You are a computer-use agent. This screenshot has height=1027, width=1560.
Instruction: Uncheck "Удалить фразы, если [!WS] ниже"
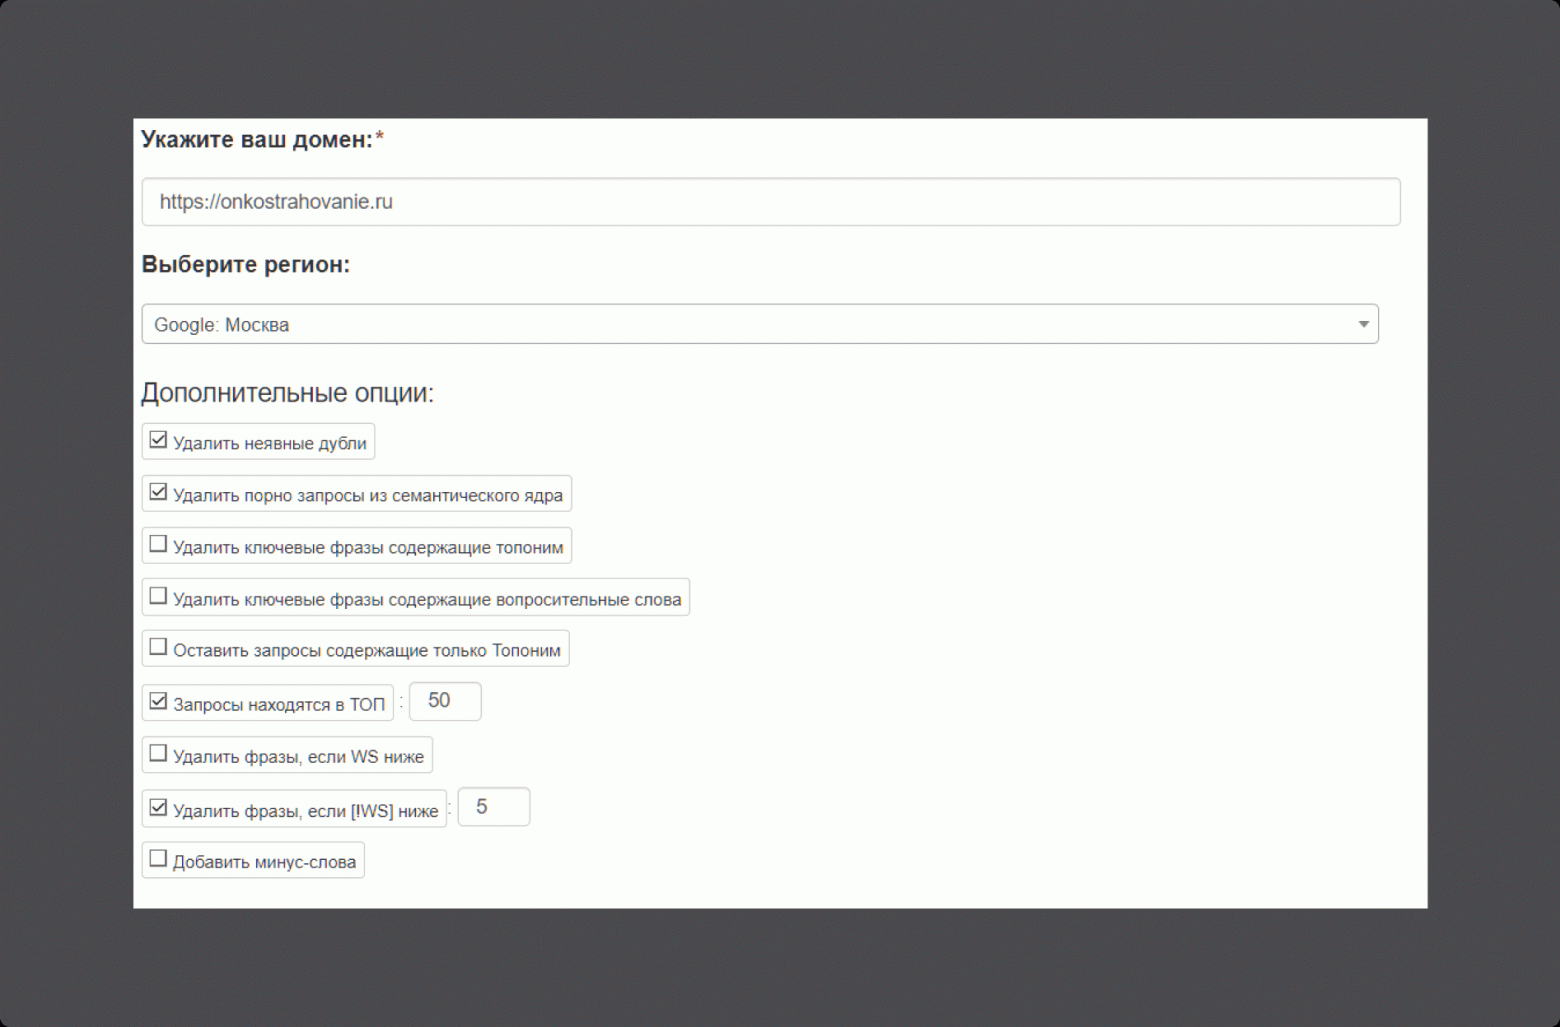click(158, 807)
